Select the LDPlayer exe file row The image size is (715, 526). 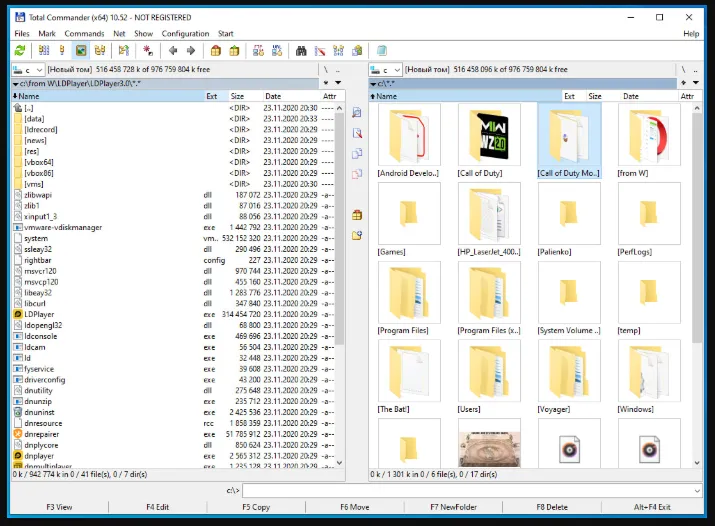click(173, 315)
